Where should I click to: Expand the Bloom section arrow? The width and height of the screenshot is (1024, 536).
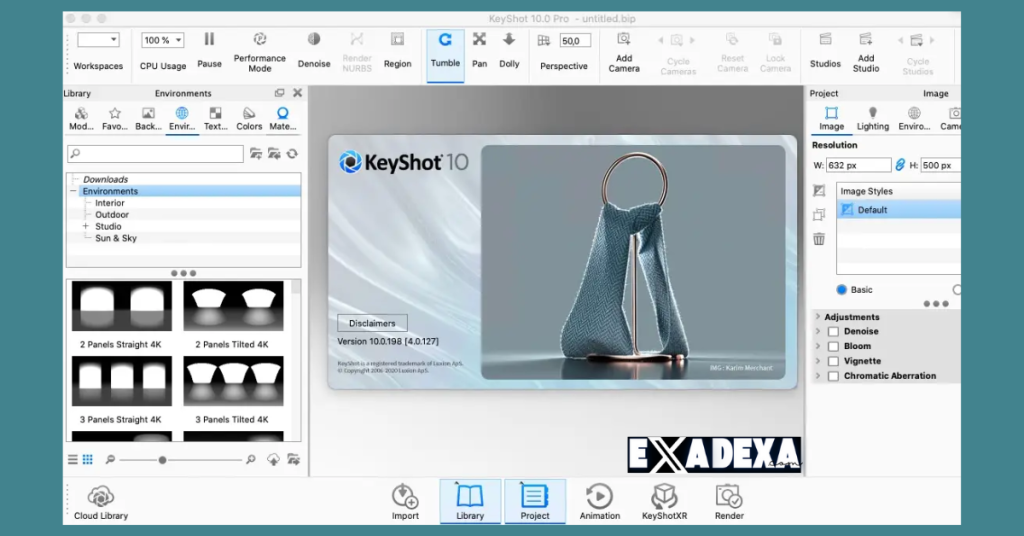pyautogui.click(x=818, y=346)
